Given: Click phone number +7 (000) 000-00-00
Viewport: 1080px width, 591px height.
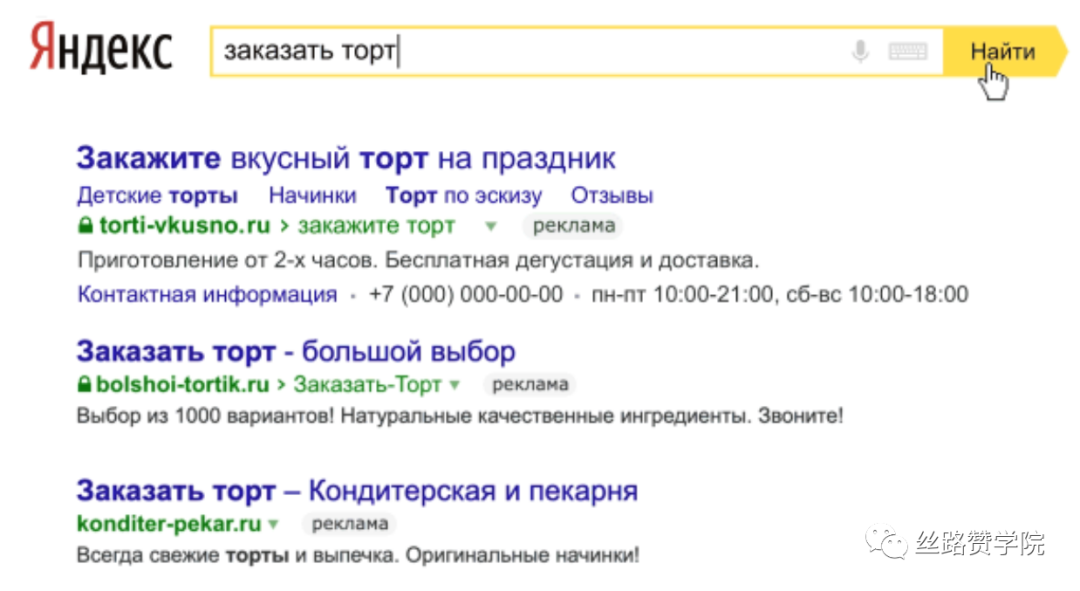Looking at the screenshot, I should pos(466,295).
